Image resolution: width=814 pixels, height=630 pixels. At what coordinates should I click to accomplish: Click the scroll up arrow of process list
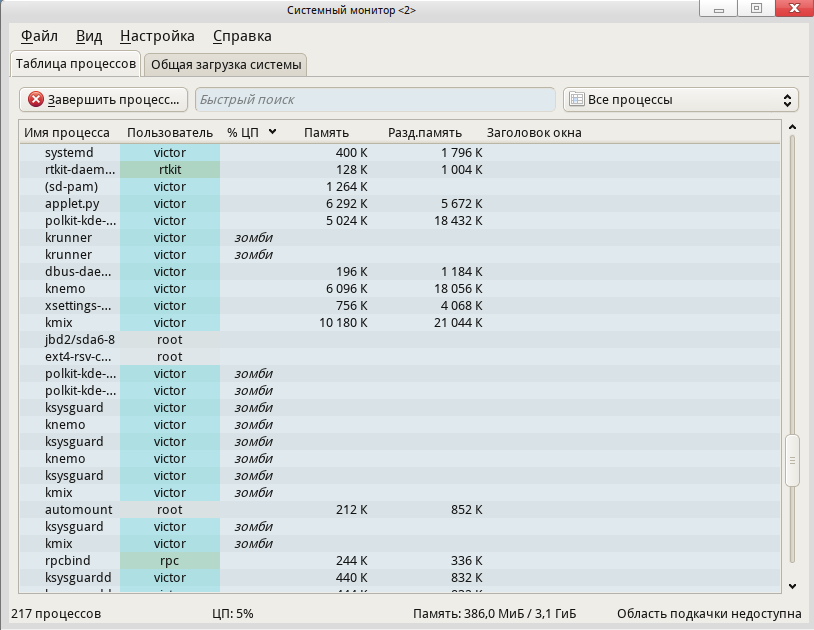pos(793,128)
